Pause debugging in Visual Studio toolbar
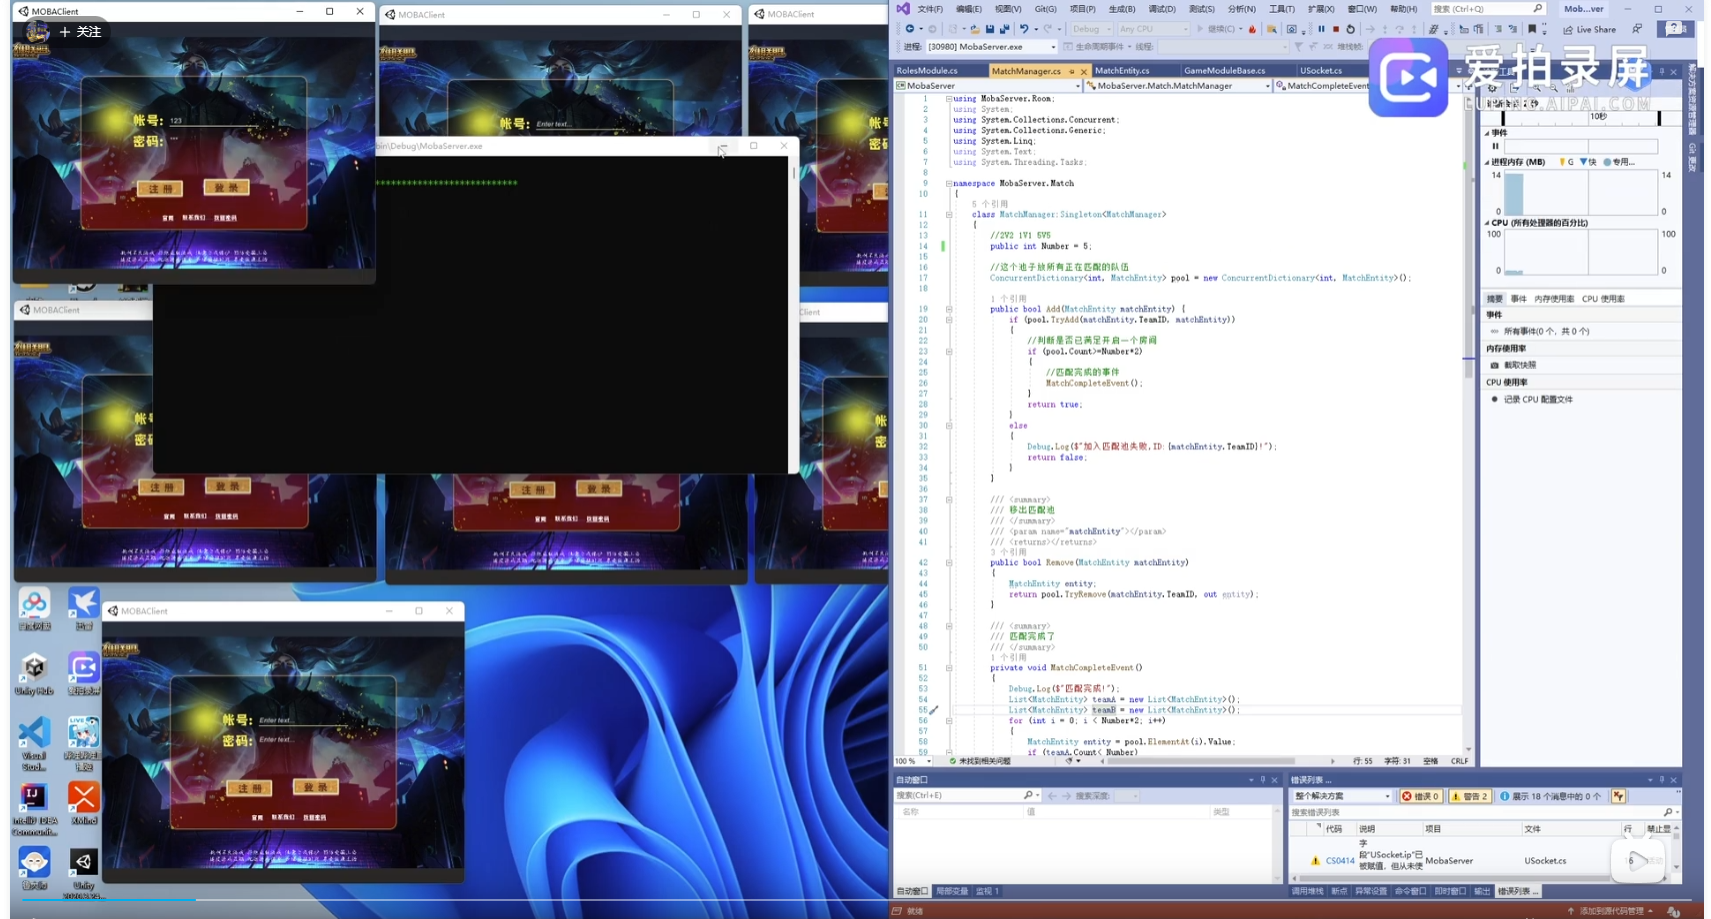1711x919 pixels. coord(1321,29)
